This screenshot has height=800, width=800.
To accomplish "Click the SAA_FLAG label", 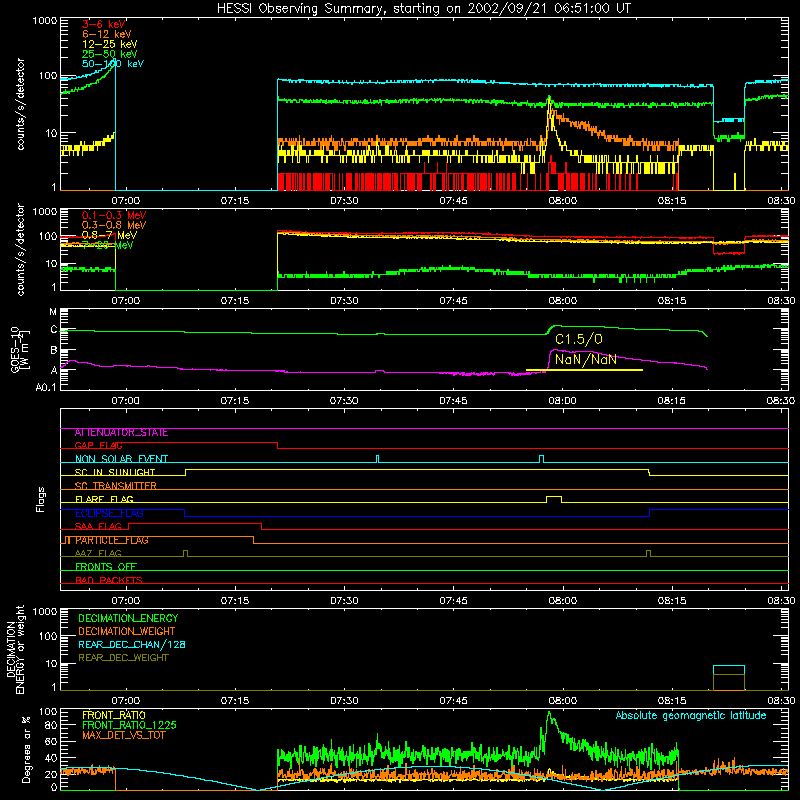I will [x=98, y=527].
